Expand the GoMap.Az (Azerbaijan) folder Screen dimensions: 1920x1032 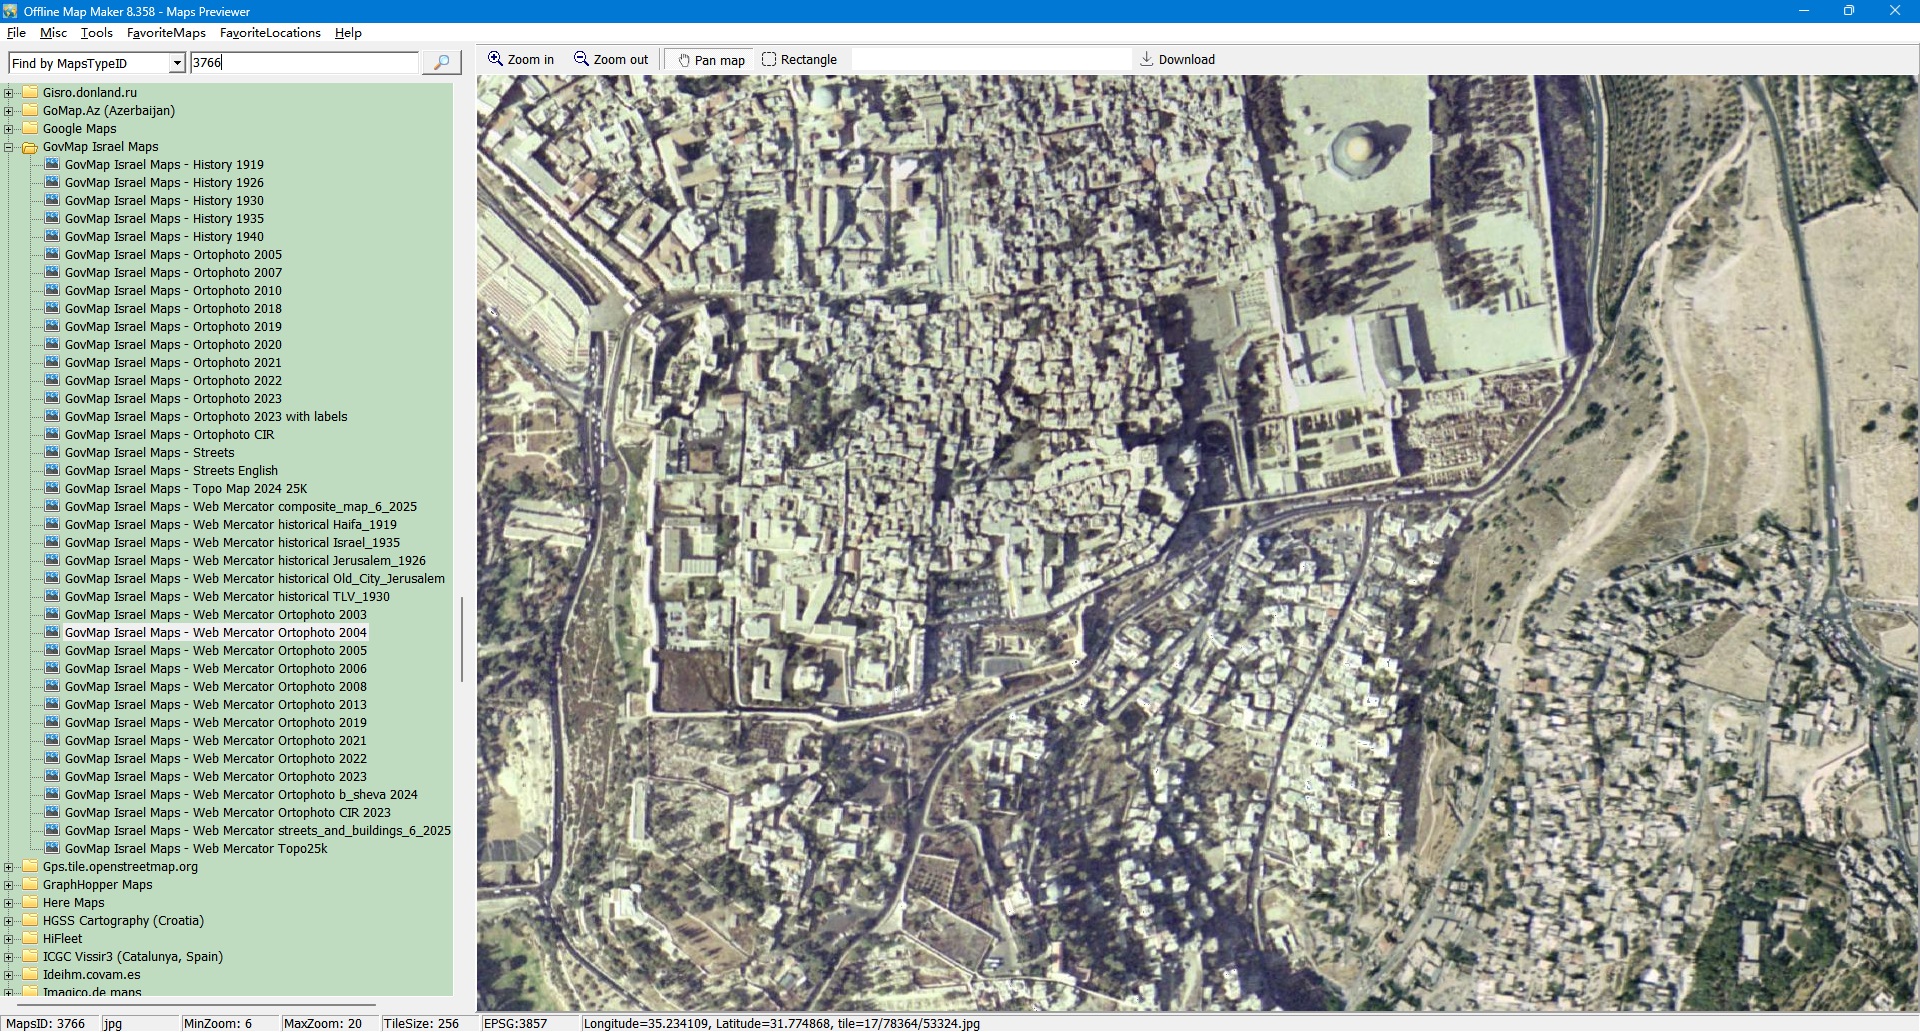pyautogui.click(x=9, y=111)
